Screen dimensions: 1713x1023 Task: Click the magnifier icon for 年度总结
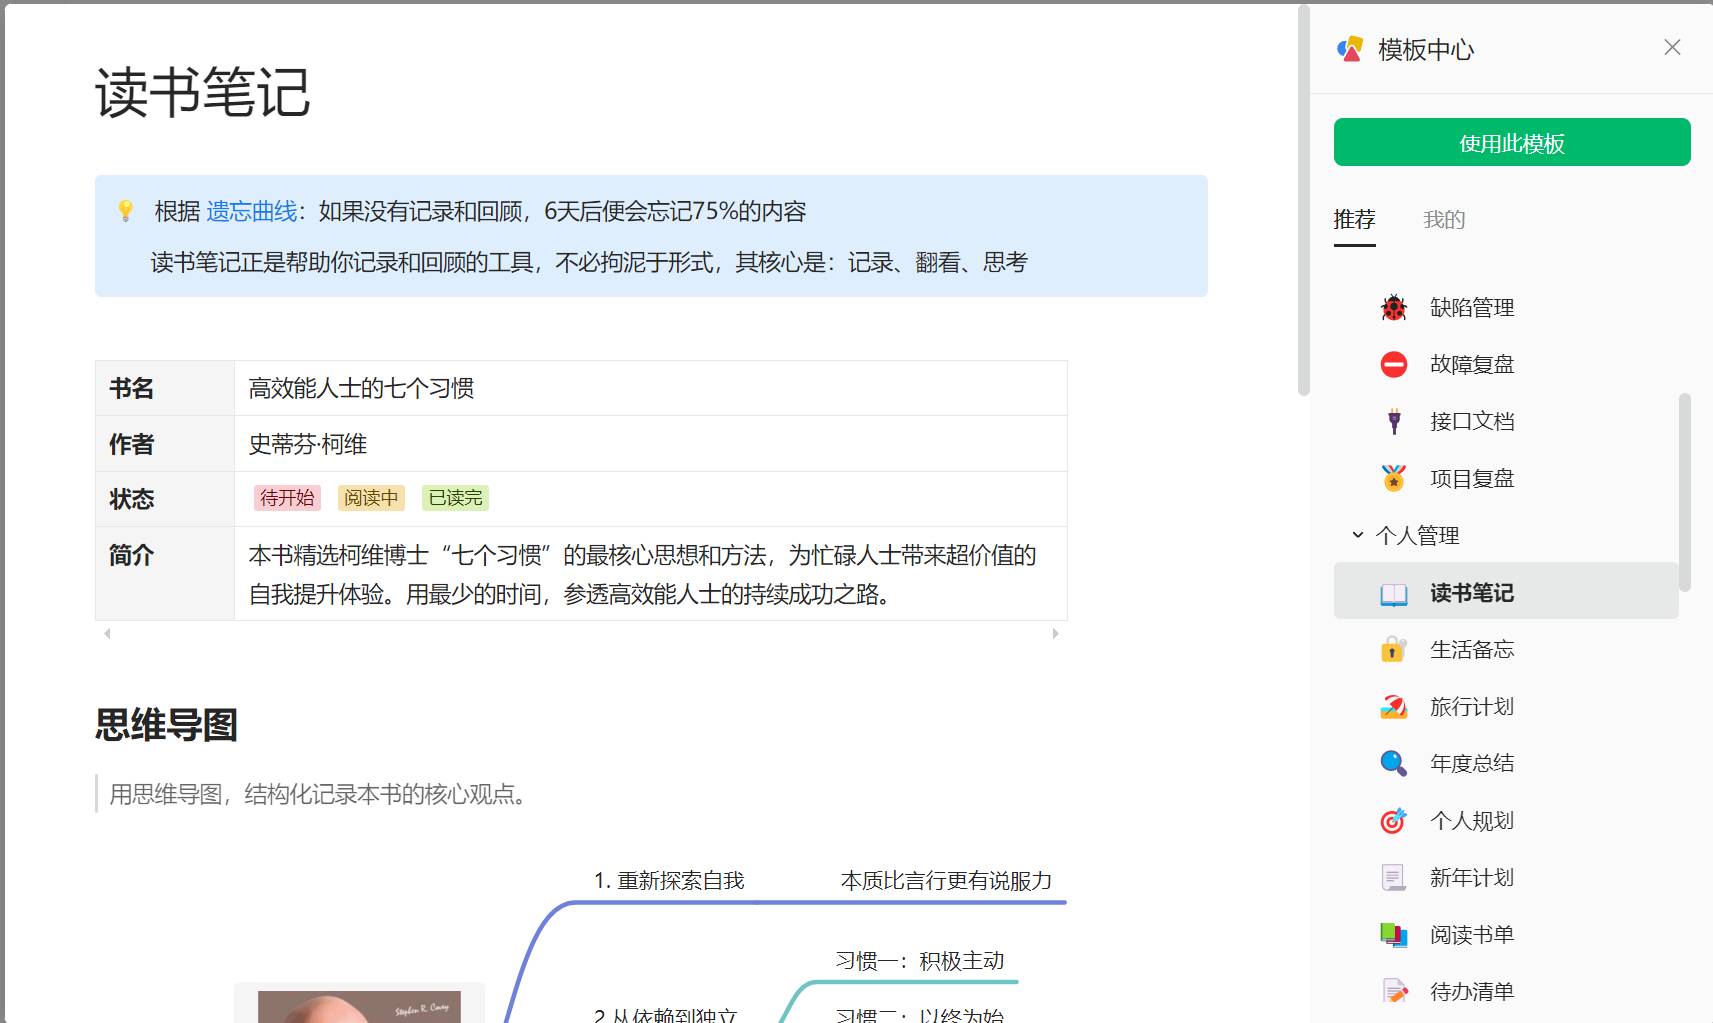[1394, 763]
